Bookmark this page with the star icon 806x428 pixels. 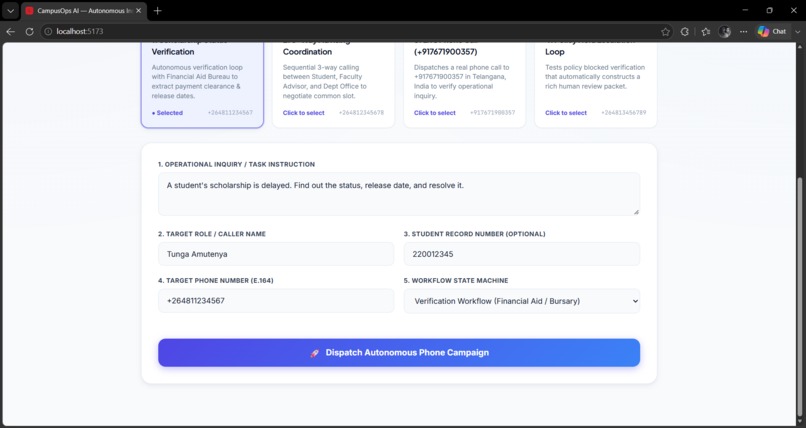point(665,31)
